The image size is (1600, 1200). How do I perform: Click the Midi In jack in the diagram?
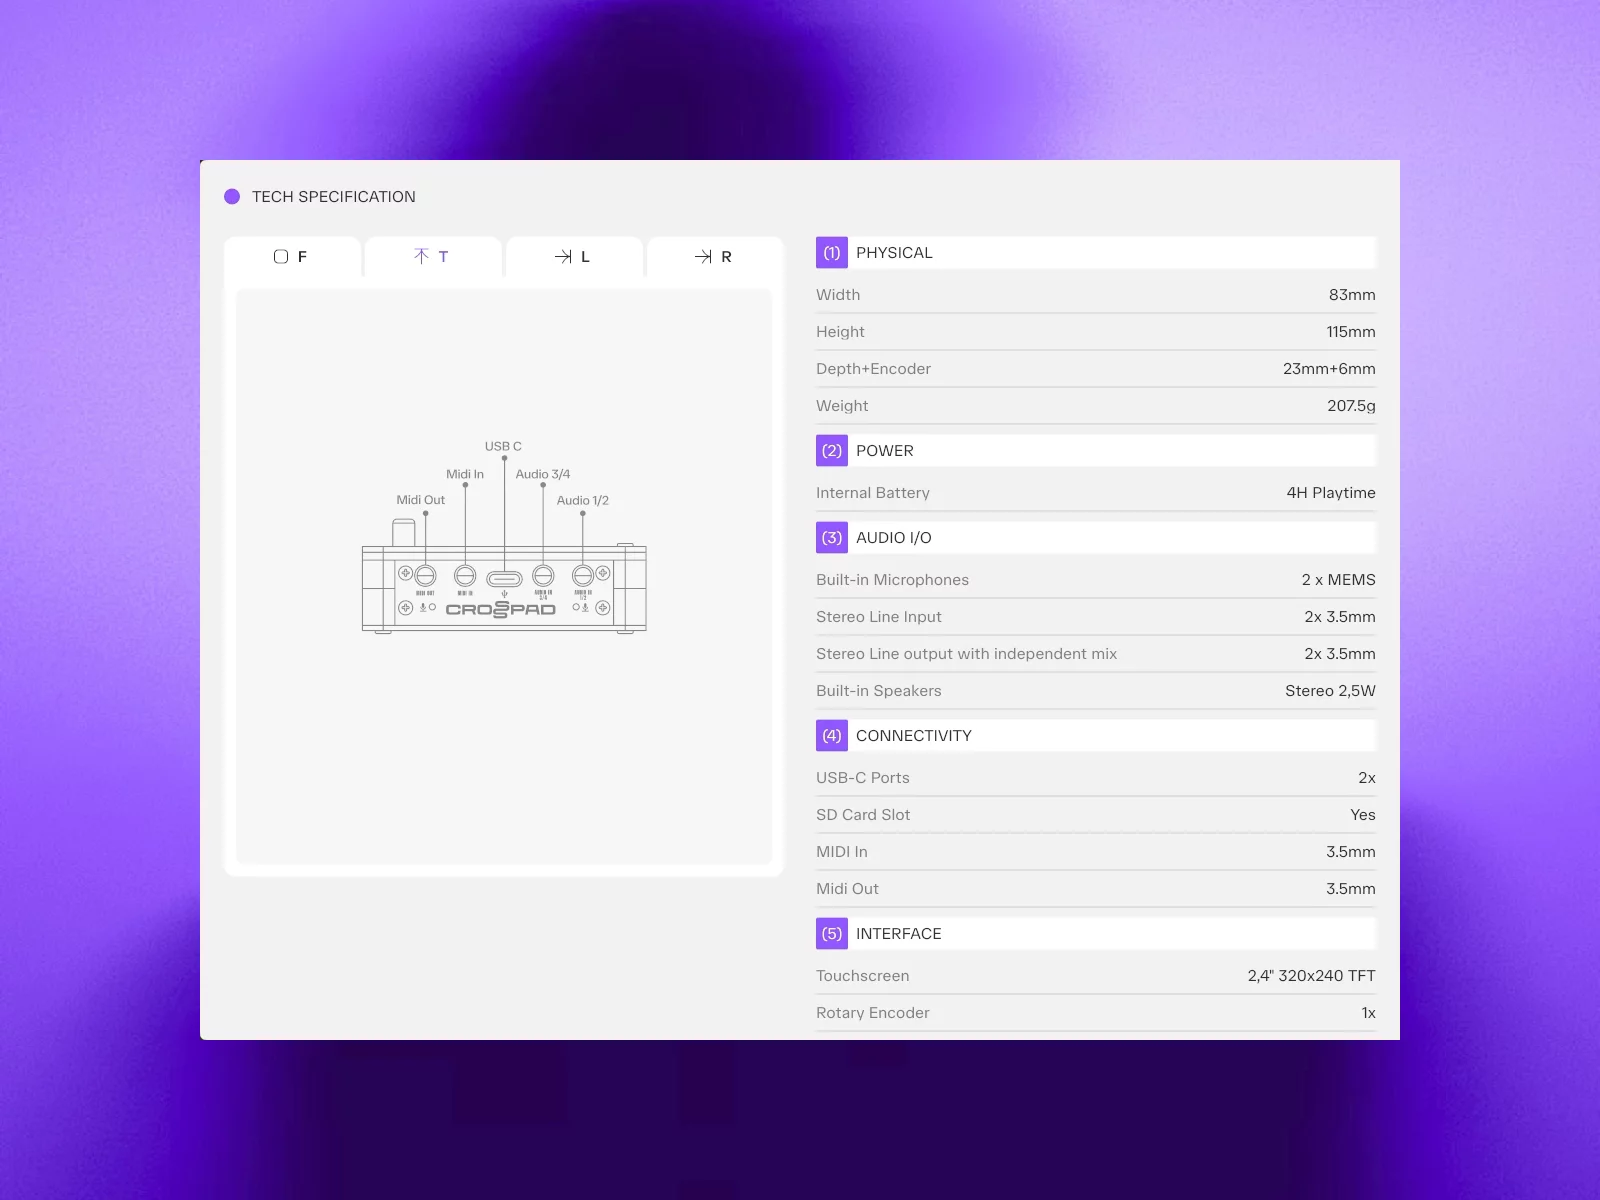[x=465, y=576]
